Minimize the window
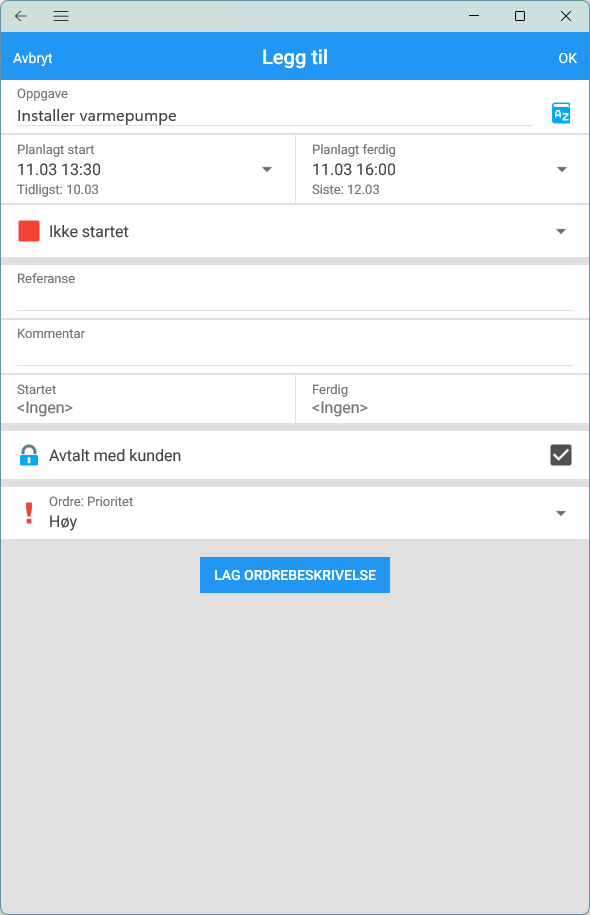 474,16
